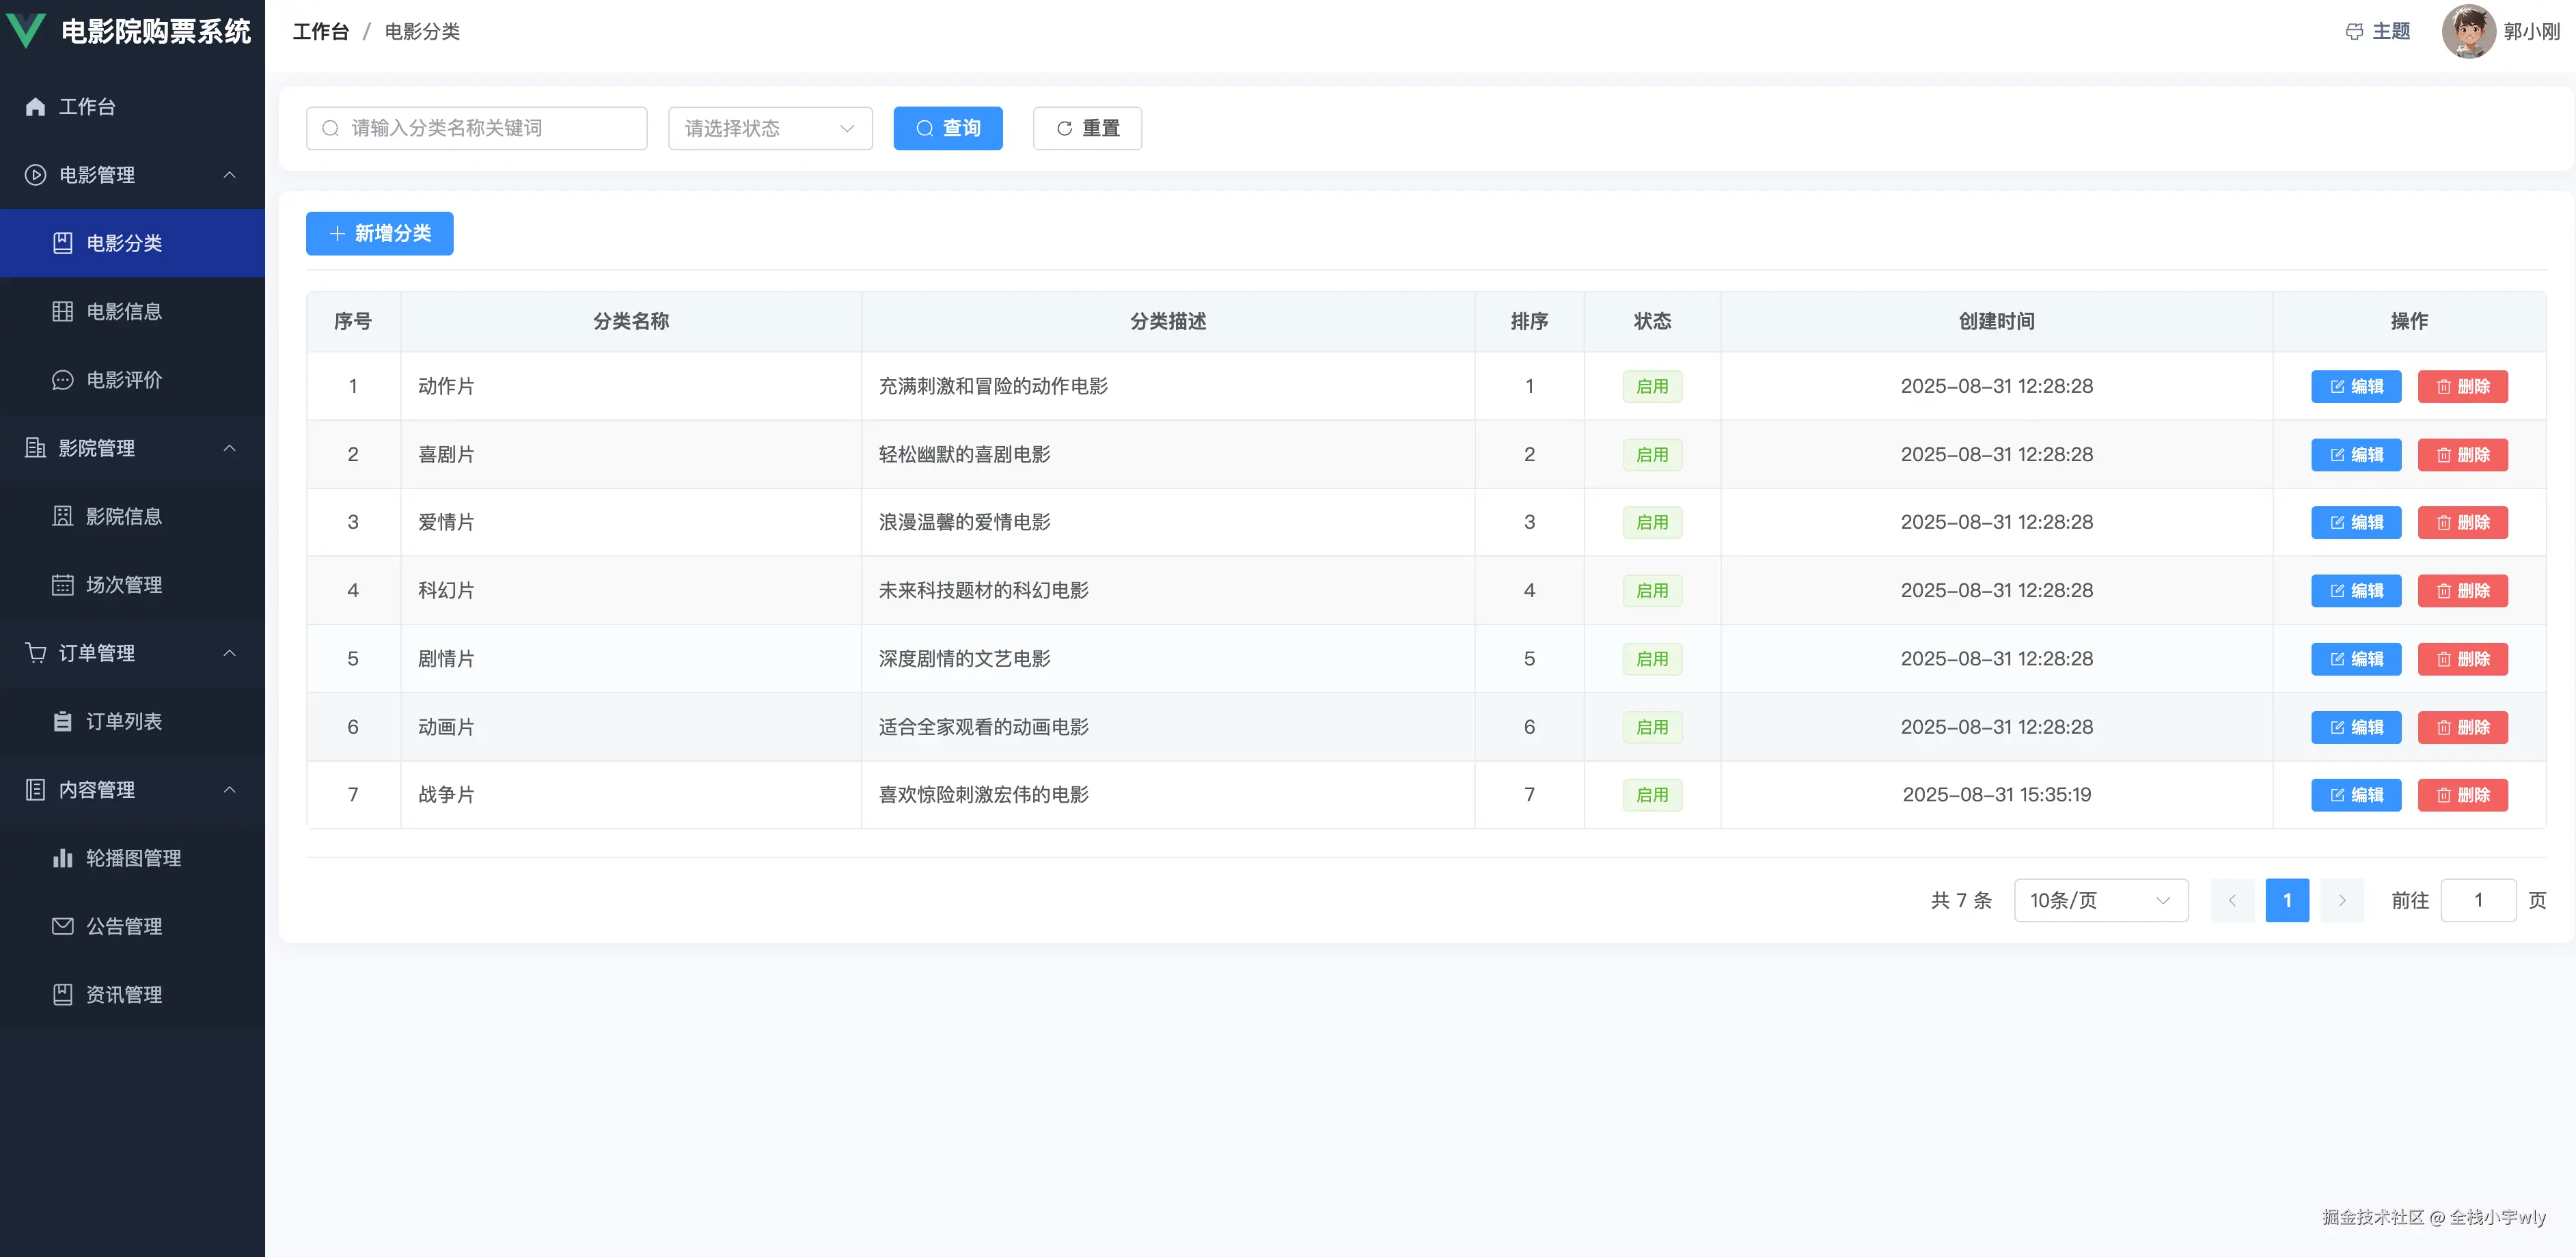Toggle 启用 status of 战争片 row
This screenshot has height=1257, width=2576.
point(1652,794)
